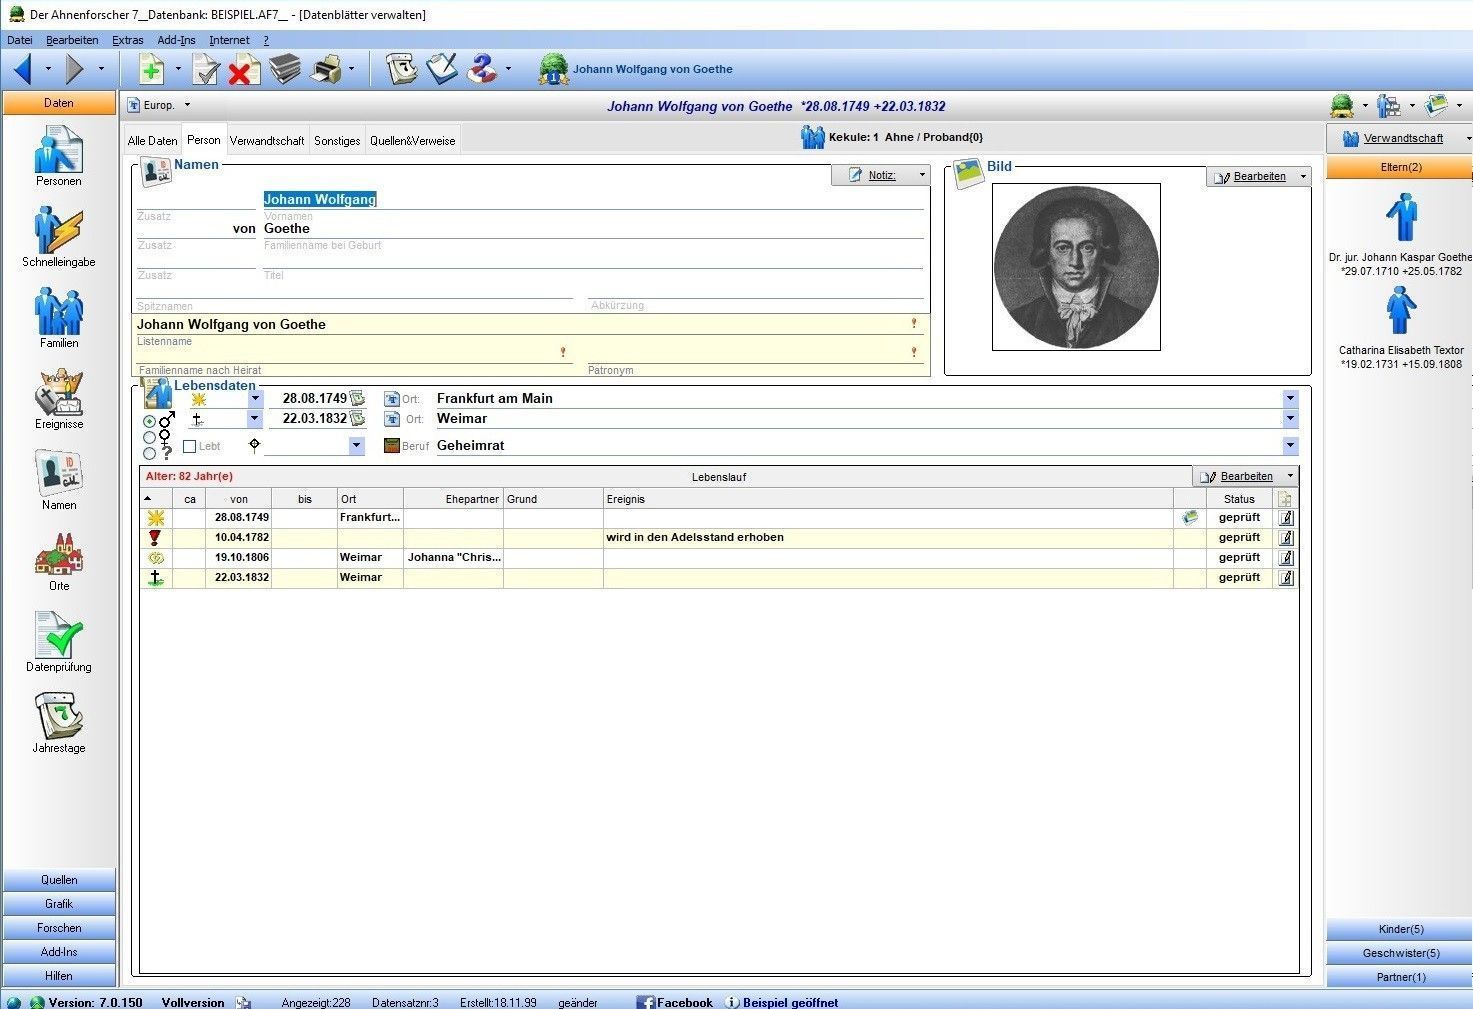Enable the Lebt checkbox
The image size is (1473, 1009).
tap(190, 446)
